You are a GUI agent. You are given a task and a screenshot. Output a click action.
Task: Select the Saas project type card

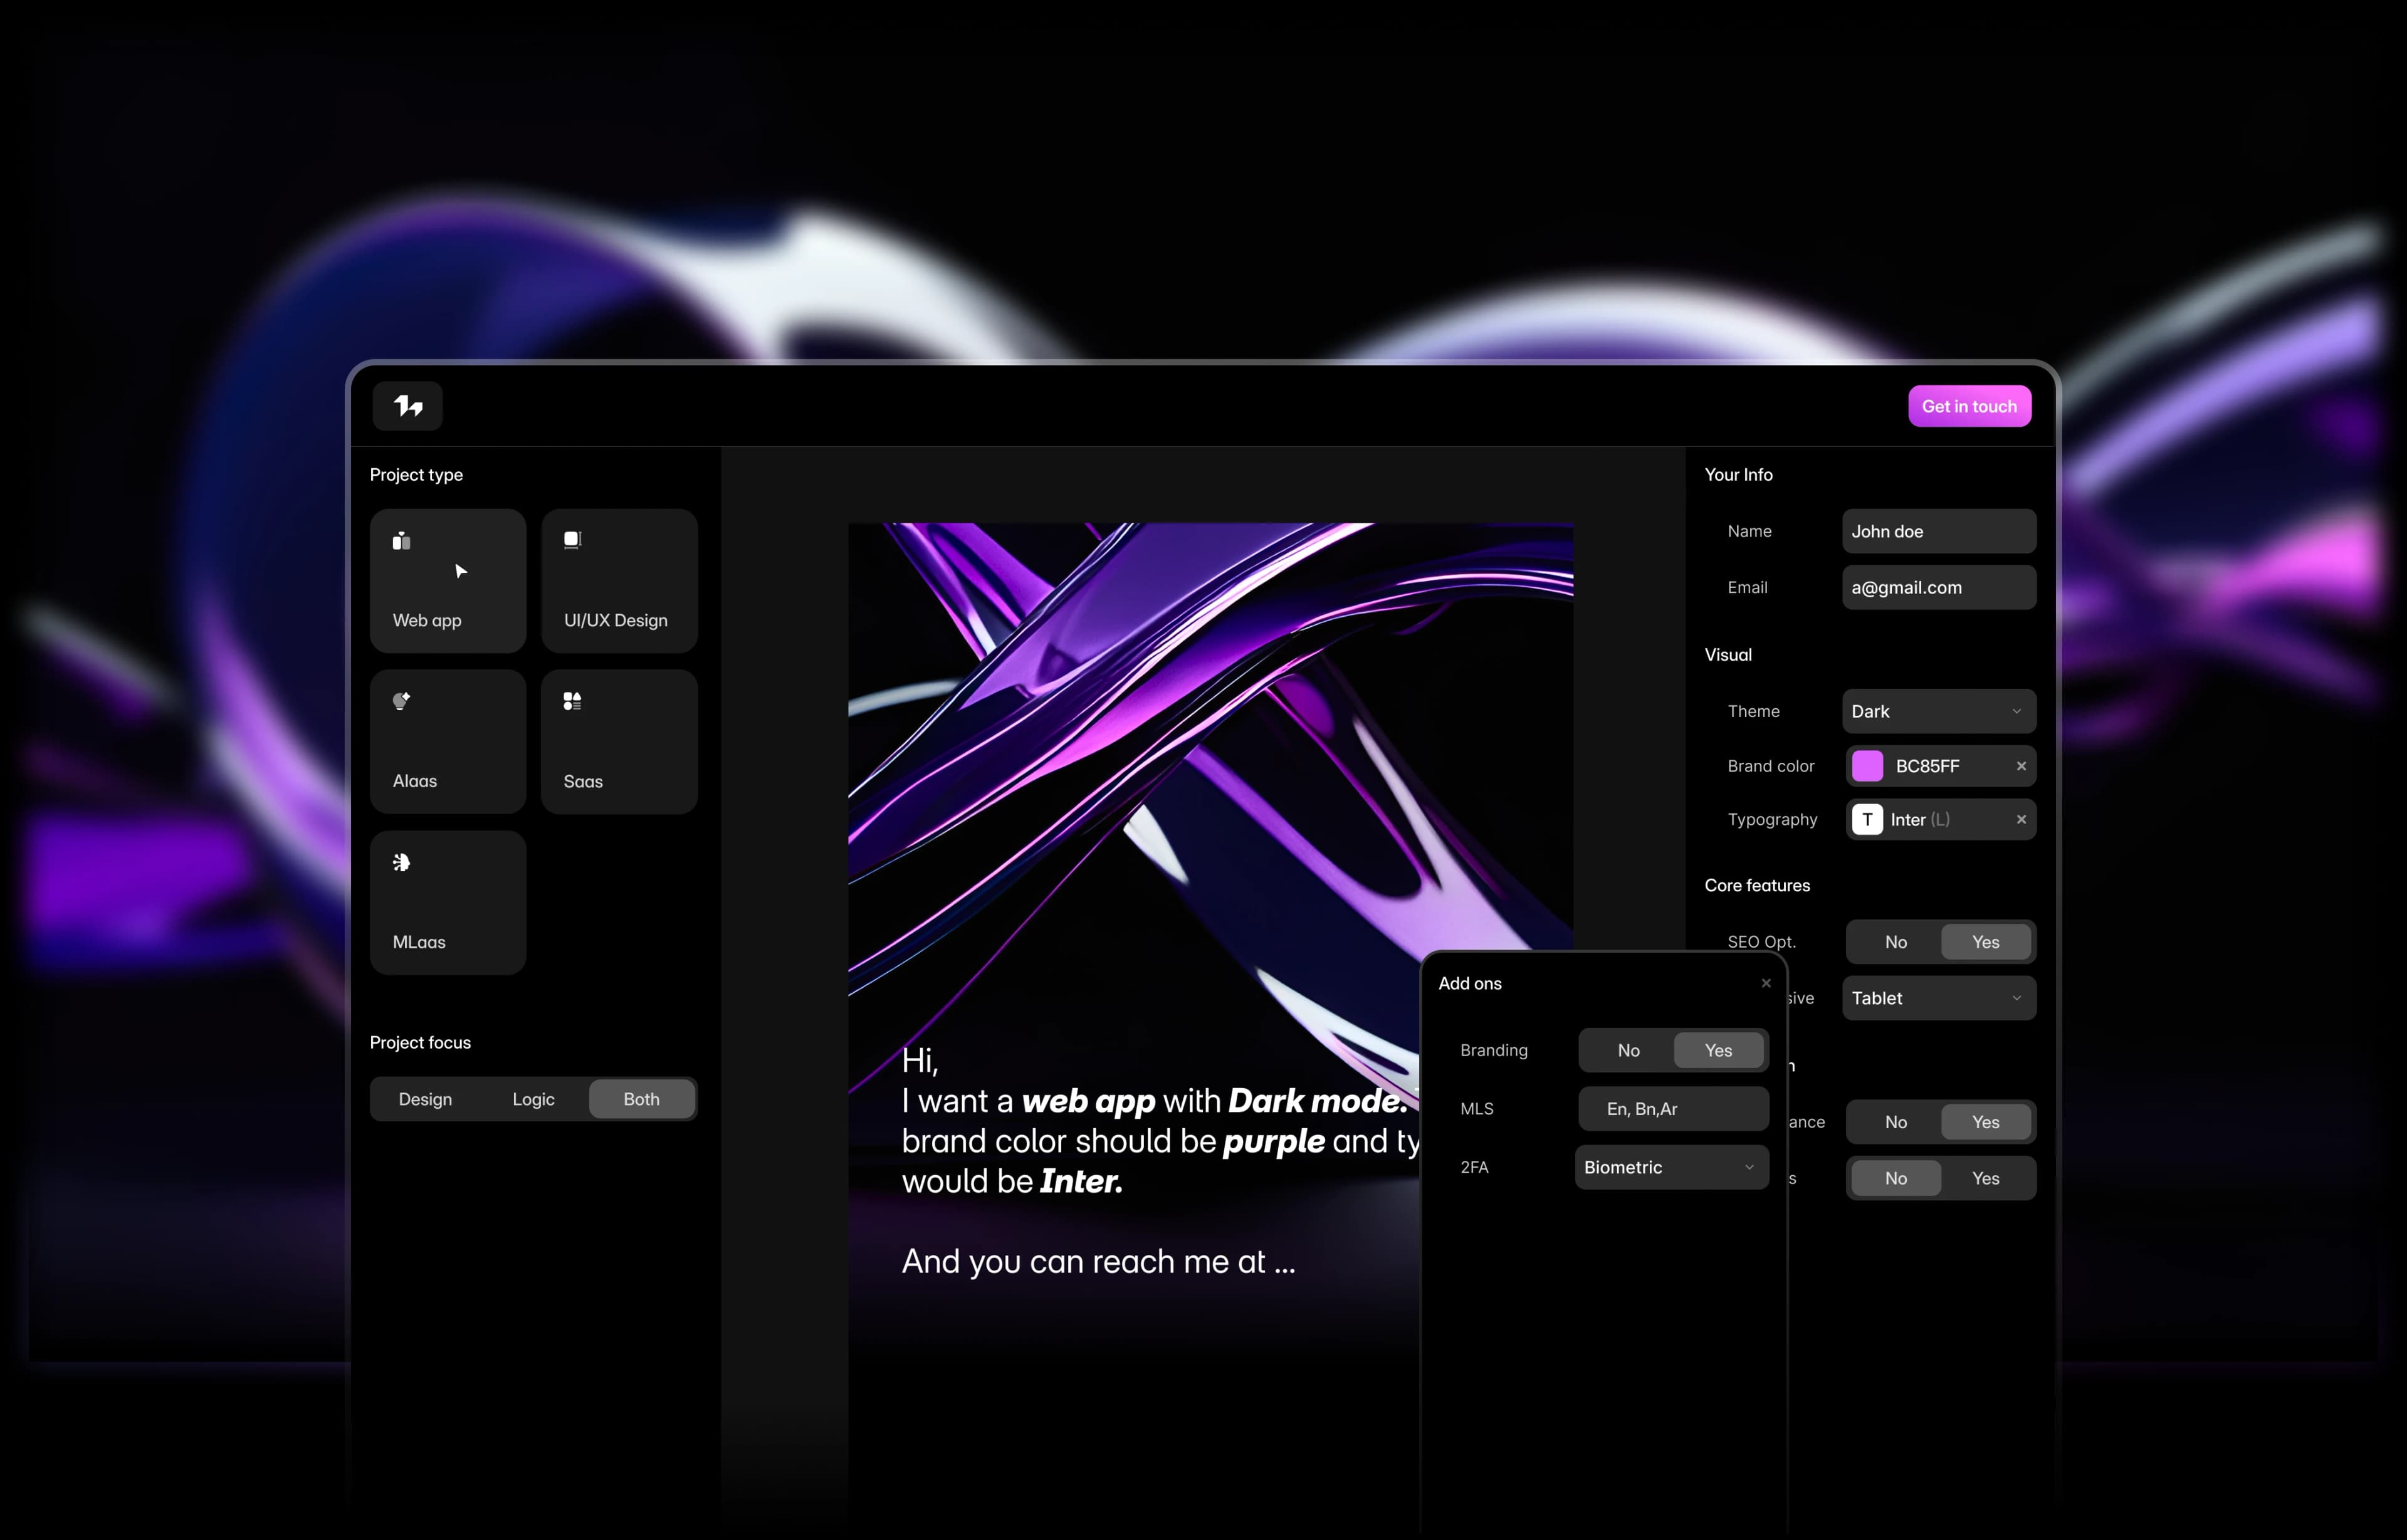(618, 741)
